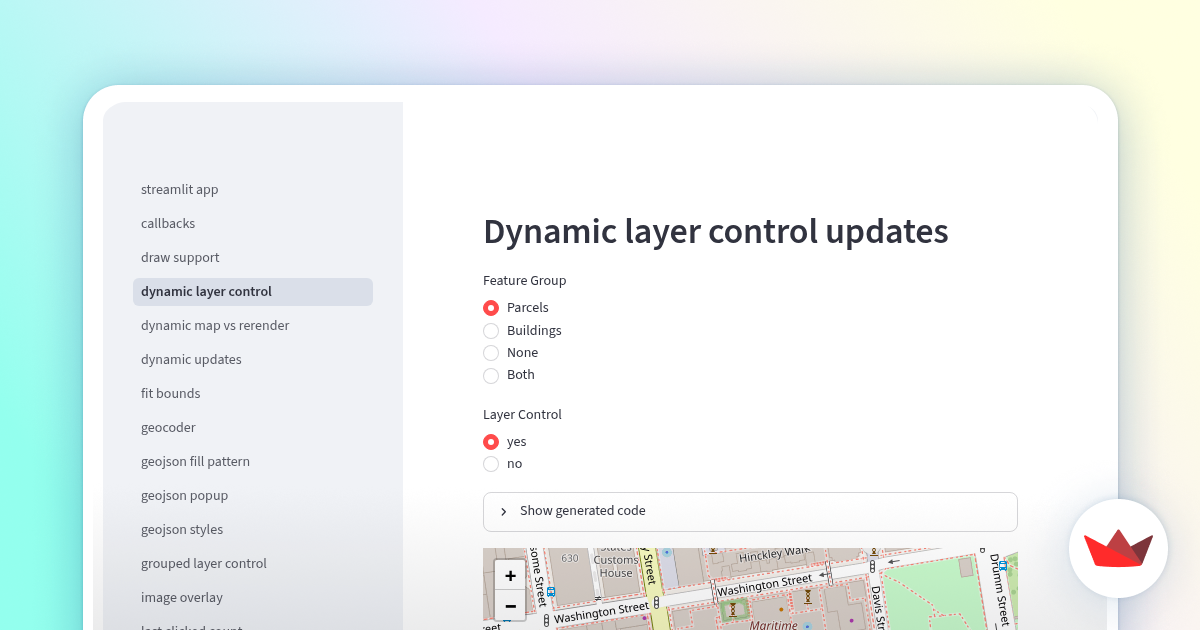Image resolution: width=1200 pixels, height=630 pixels.
Task: Click the Feature Group label
Action: pos(525,281)
